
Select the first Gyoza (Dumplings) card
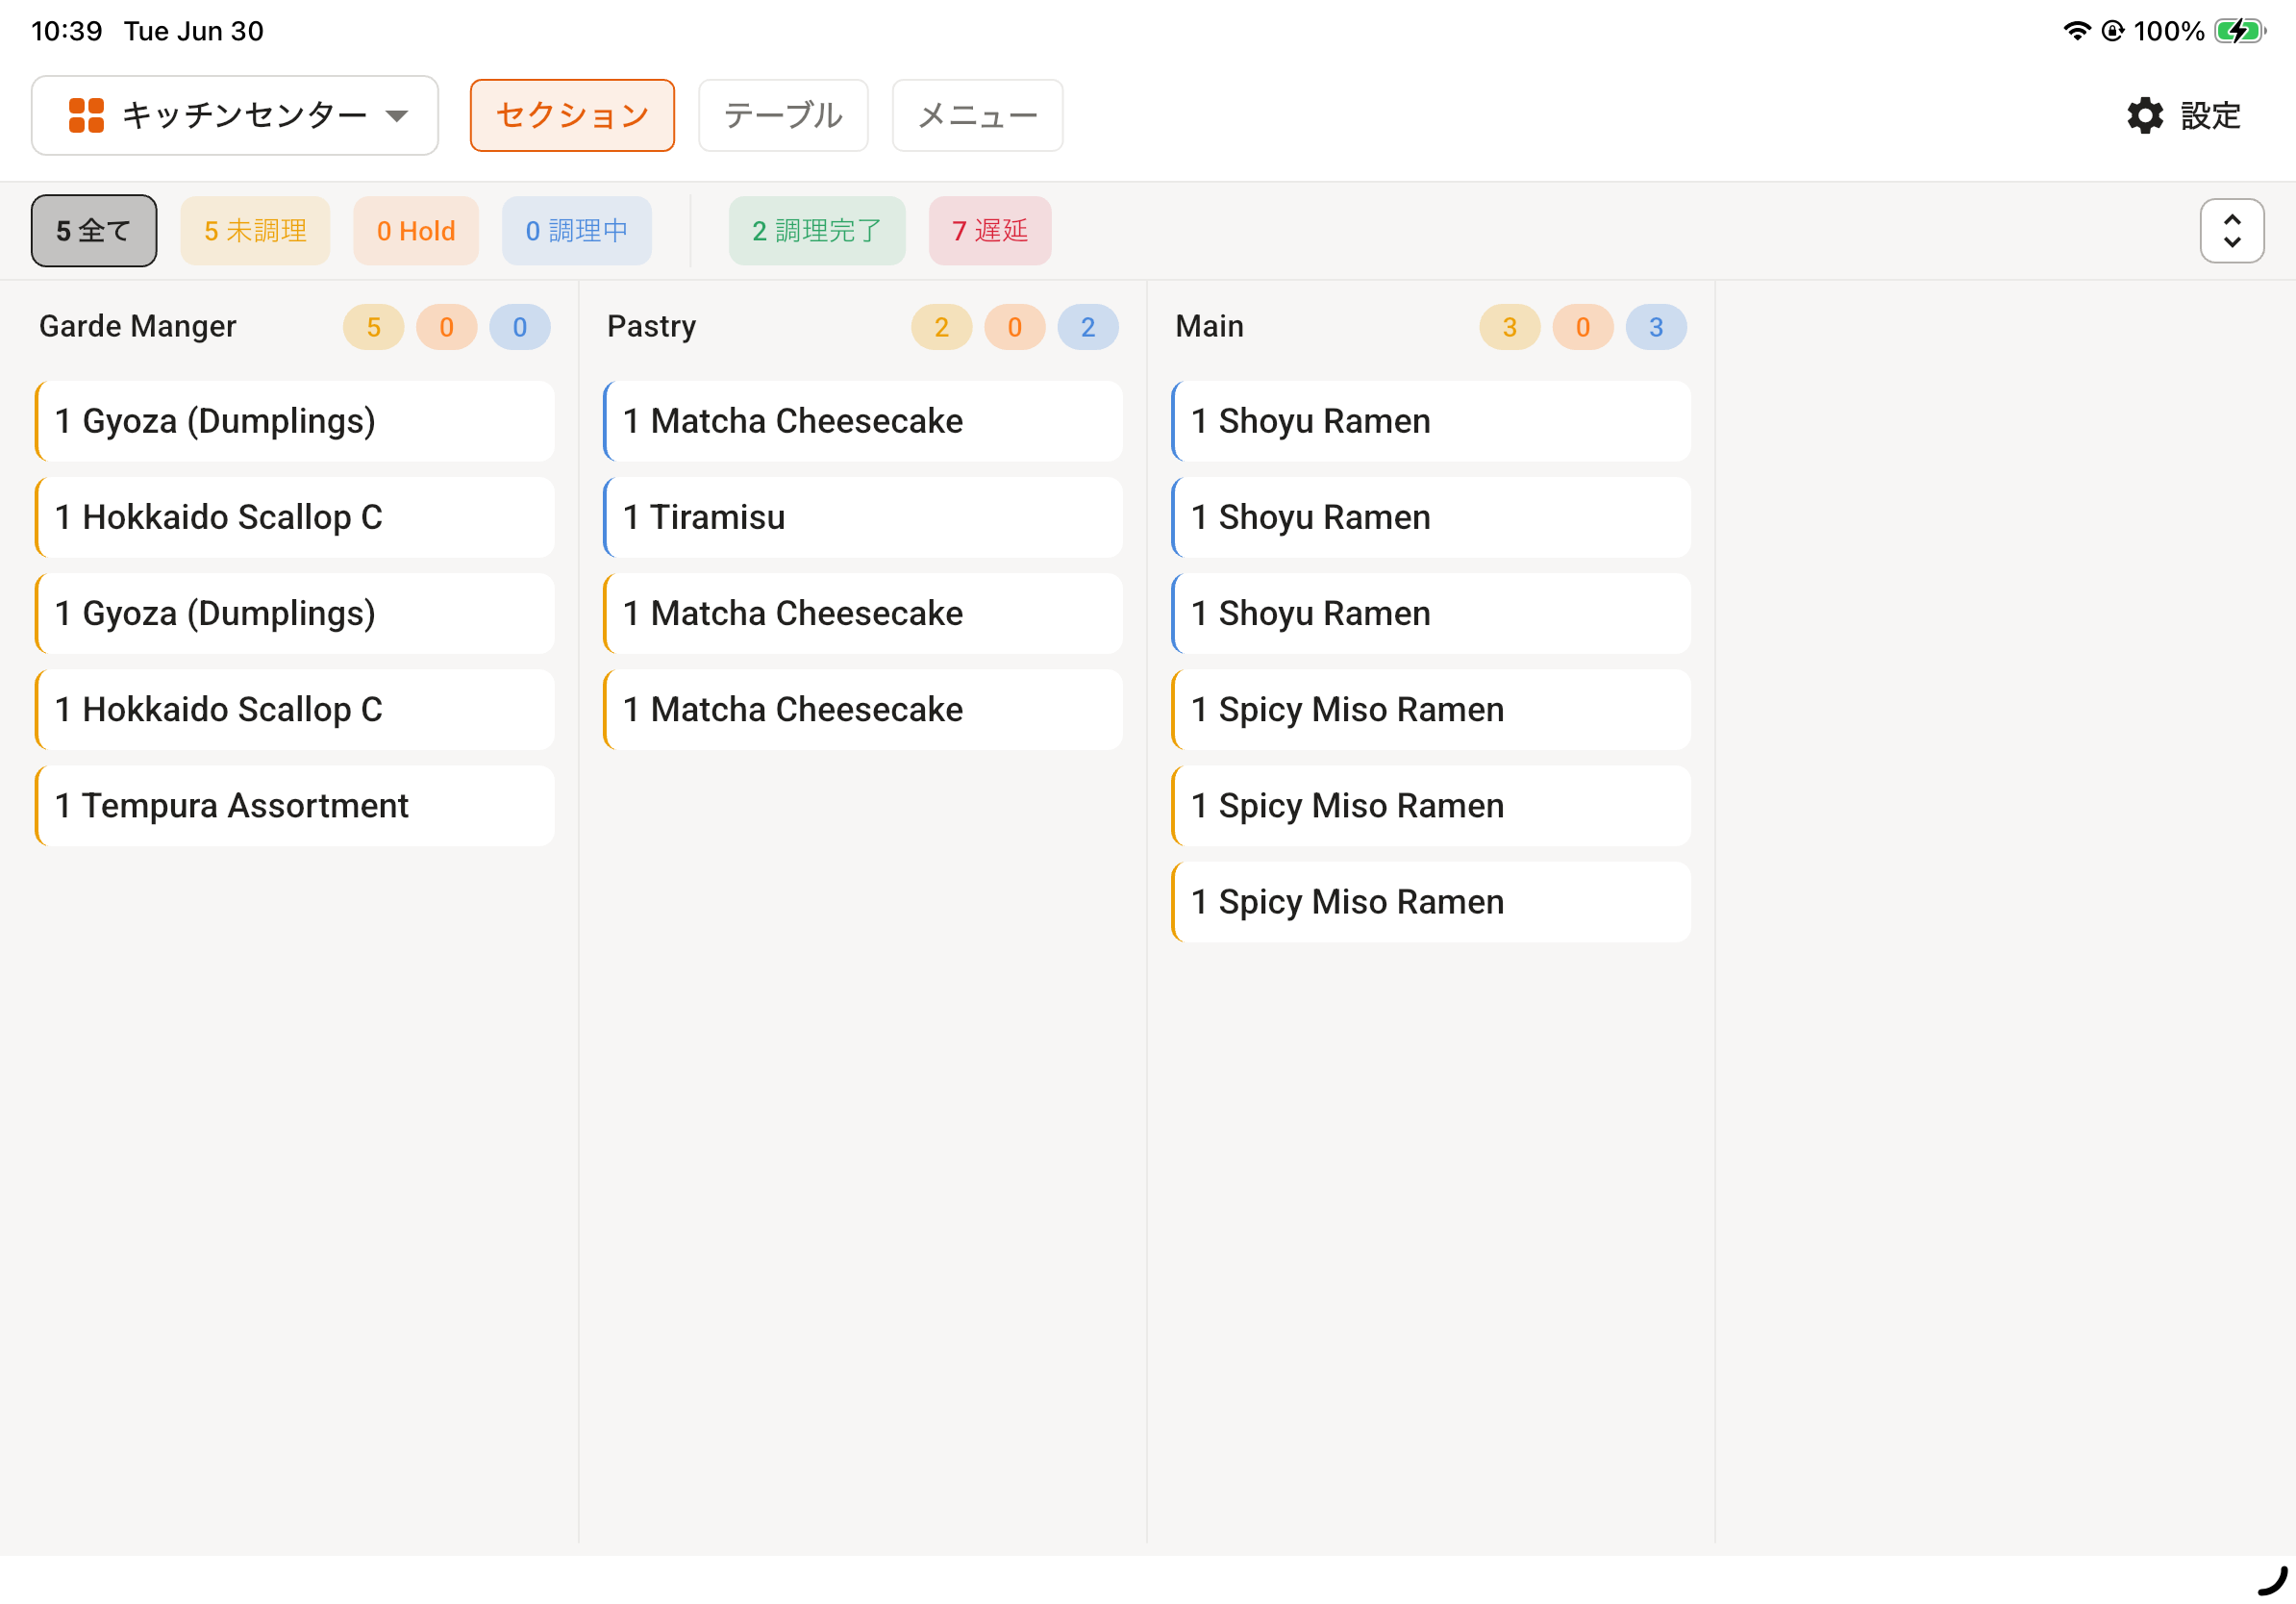[x=295, y=421]
